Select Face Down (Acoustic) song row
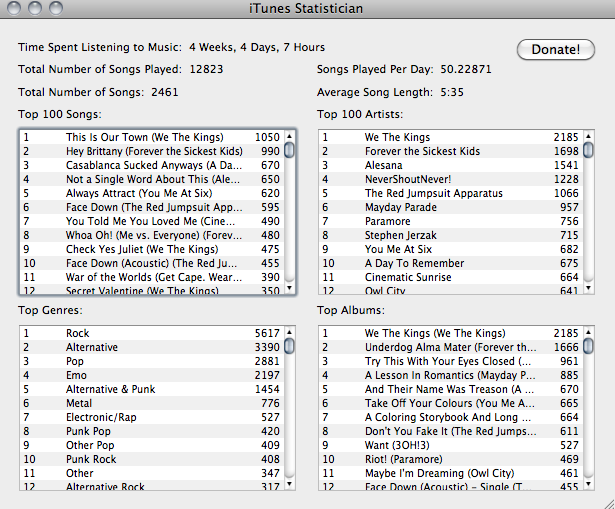Screen dimensions: 615x509 pyautogui.click(x=152, y=264)
